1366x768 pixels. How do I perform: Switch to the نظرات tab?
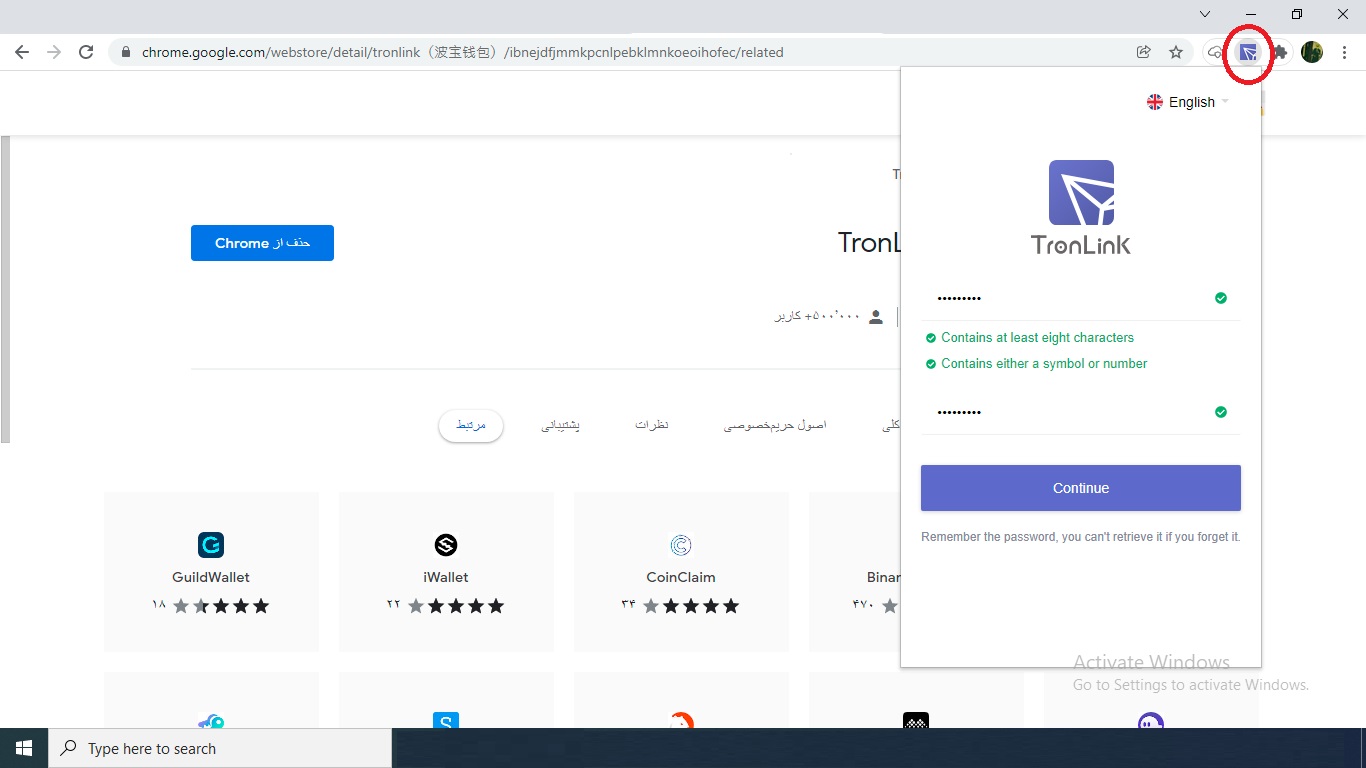point(651,425)
